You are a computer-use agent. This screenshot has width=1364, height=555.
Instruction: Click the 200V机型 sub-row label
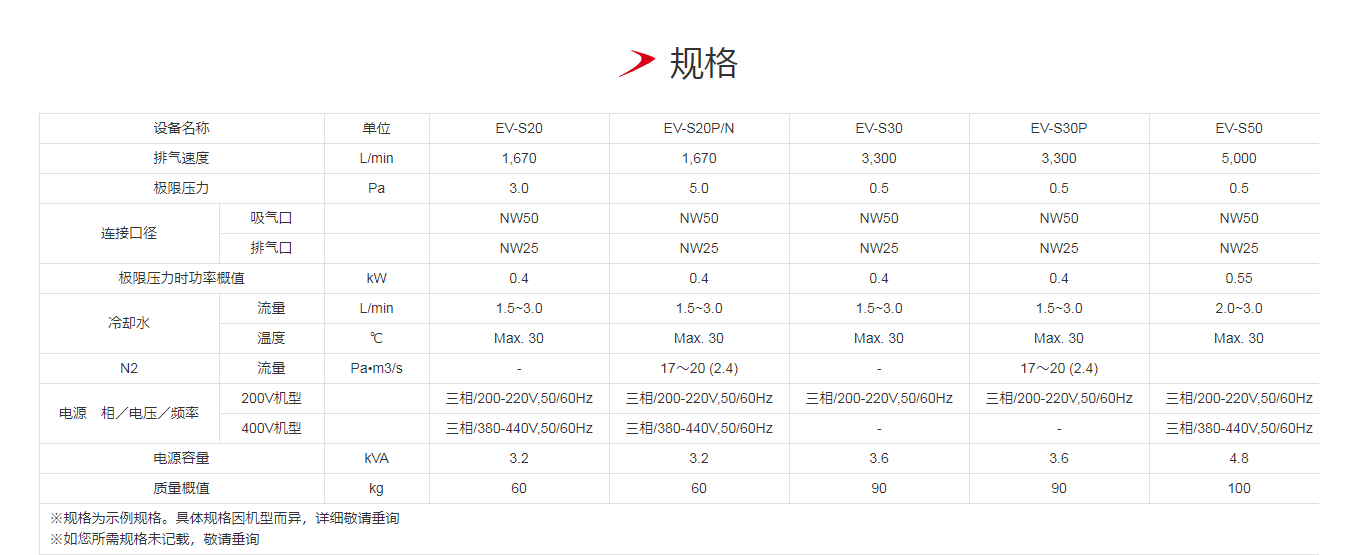tap(271, 398)
